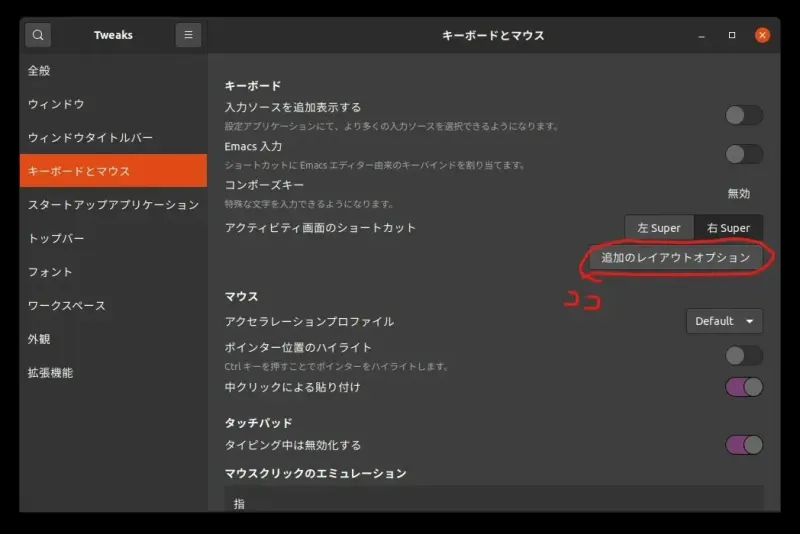Maximize the Tweaks window
The image size is (800, 534).
tap(732, 35)
